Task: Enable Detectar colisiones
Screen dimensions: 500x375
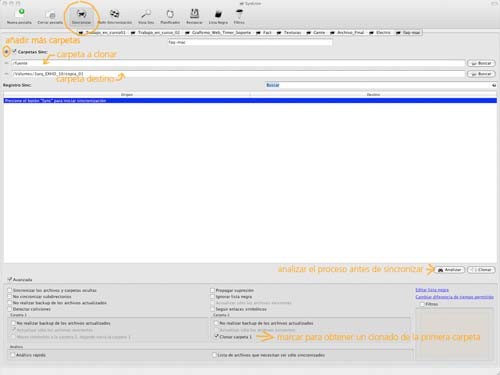Action: (10, 309)
